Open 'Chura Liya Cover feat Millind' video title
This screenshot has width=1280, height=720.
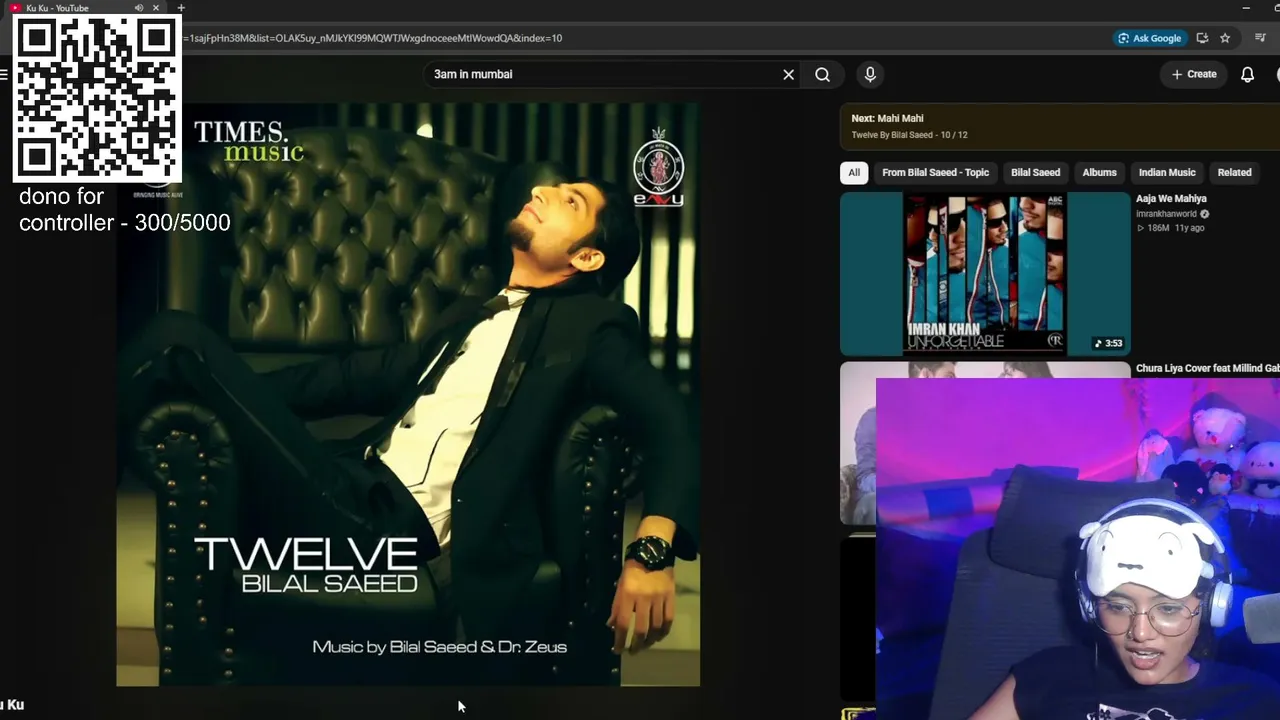point(1208,368)
